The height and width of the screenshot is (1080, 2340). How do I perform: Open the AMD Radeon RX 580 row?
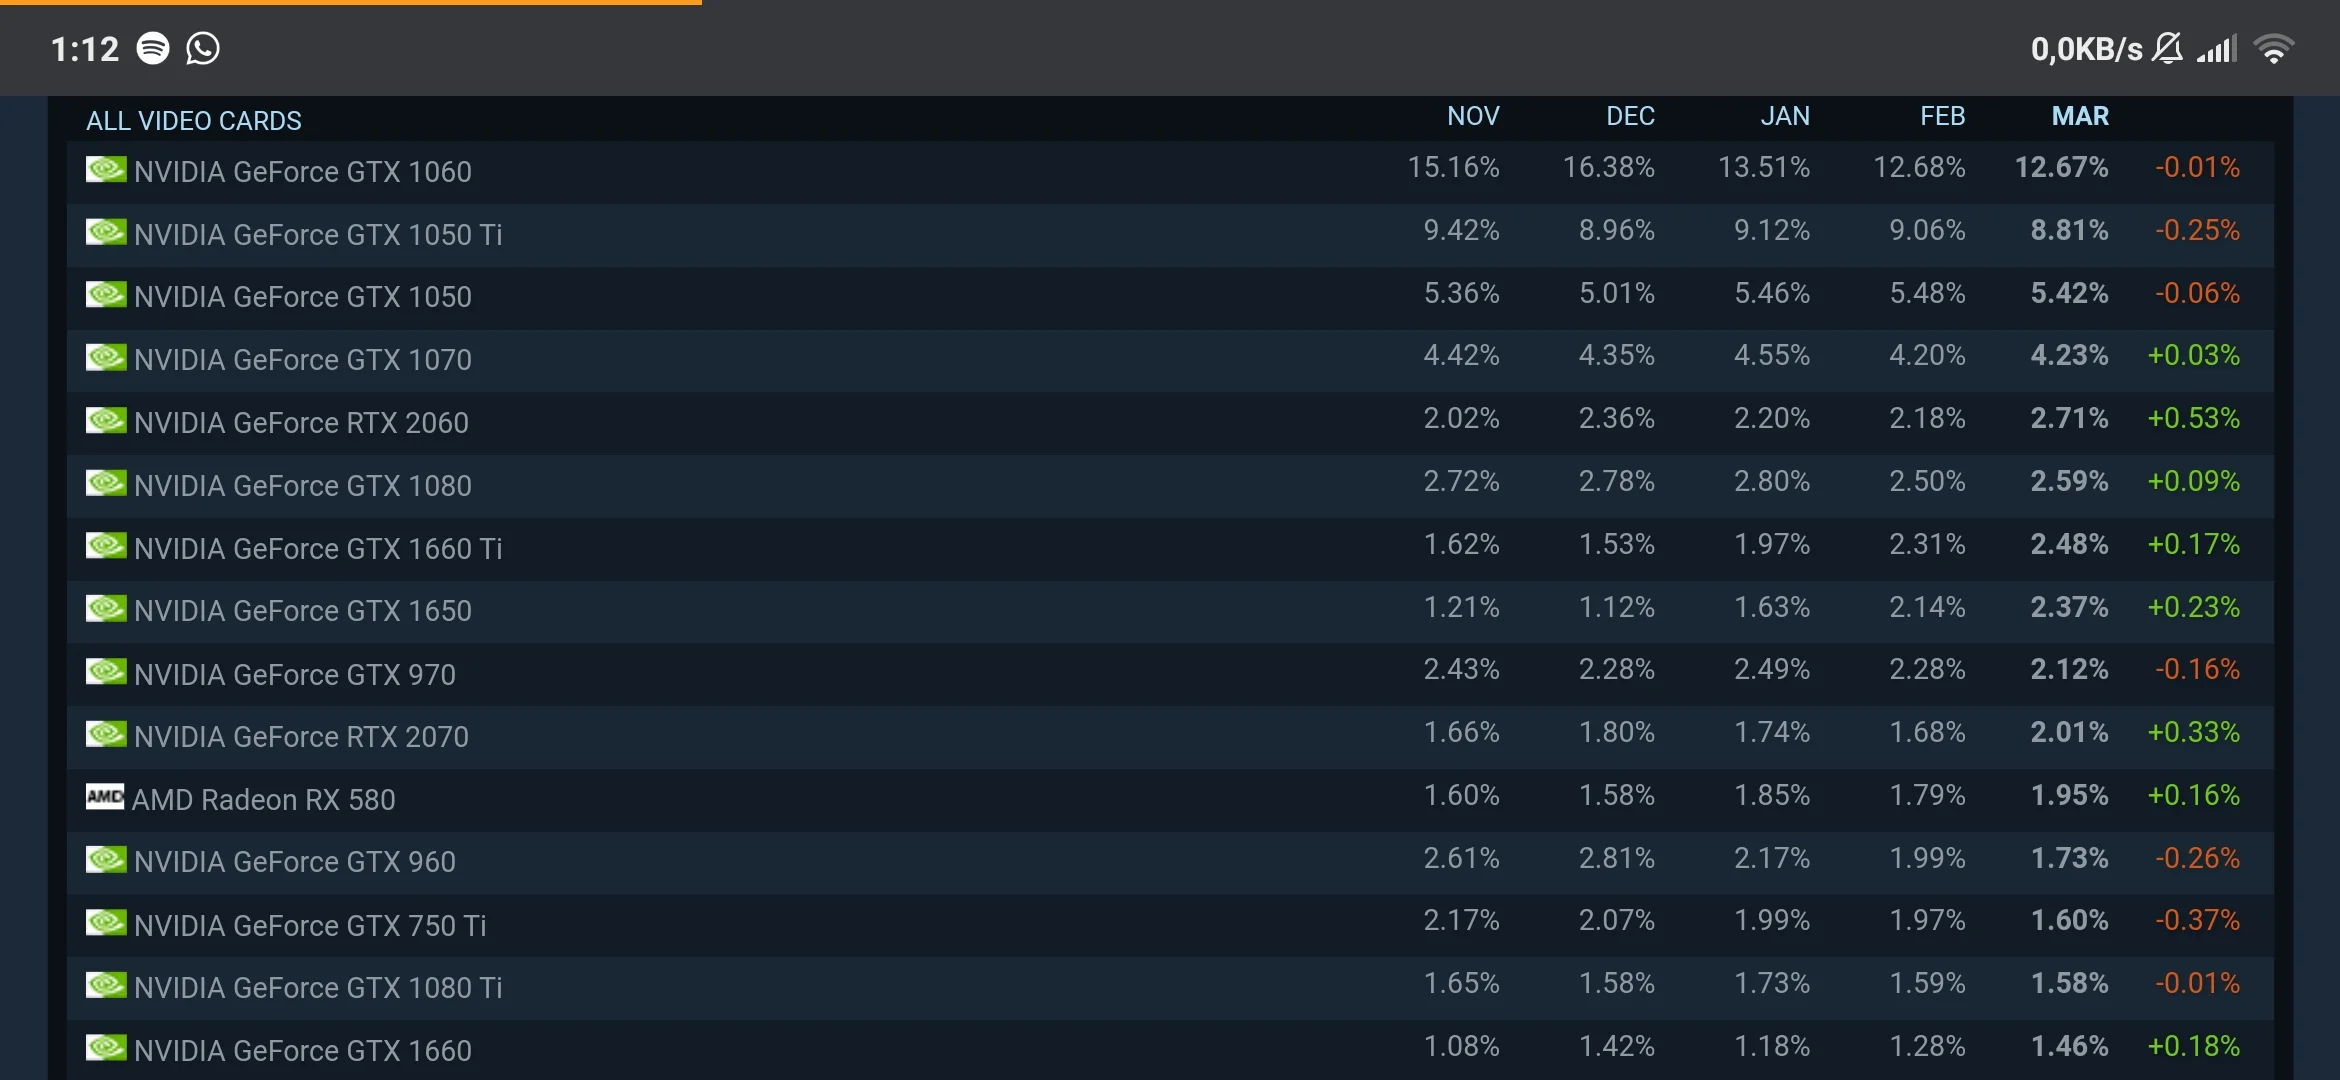[x=264, y=800]
